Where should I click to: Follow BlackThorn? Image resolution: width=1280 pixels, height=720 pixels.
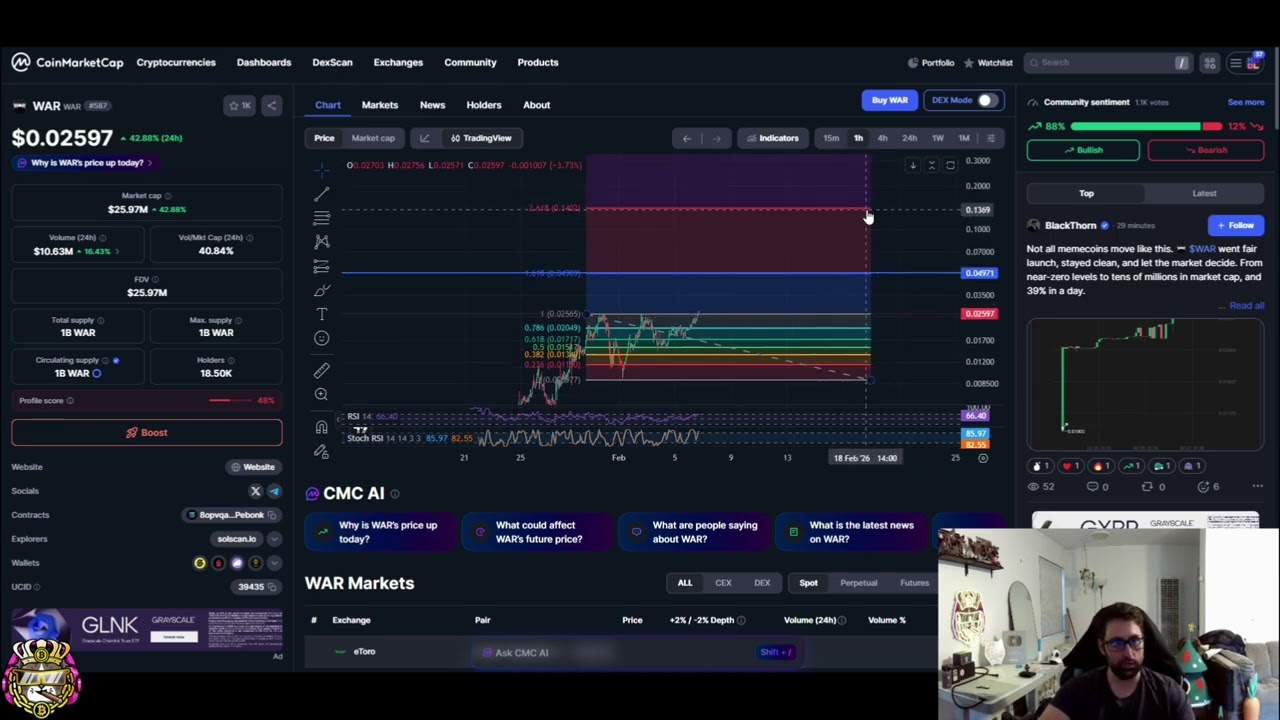(1236, 226)
